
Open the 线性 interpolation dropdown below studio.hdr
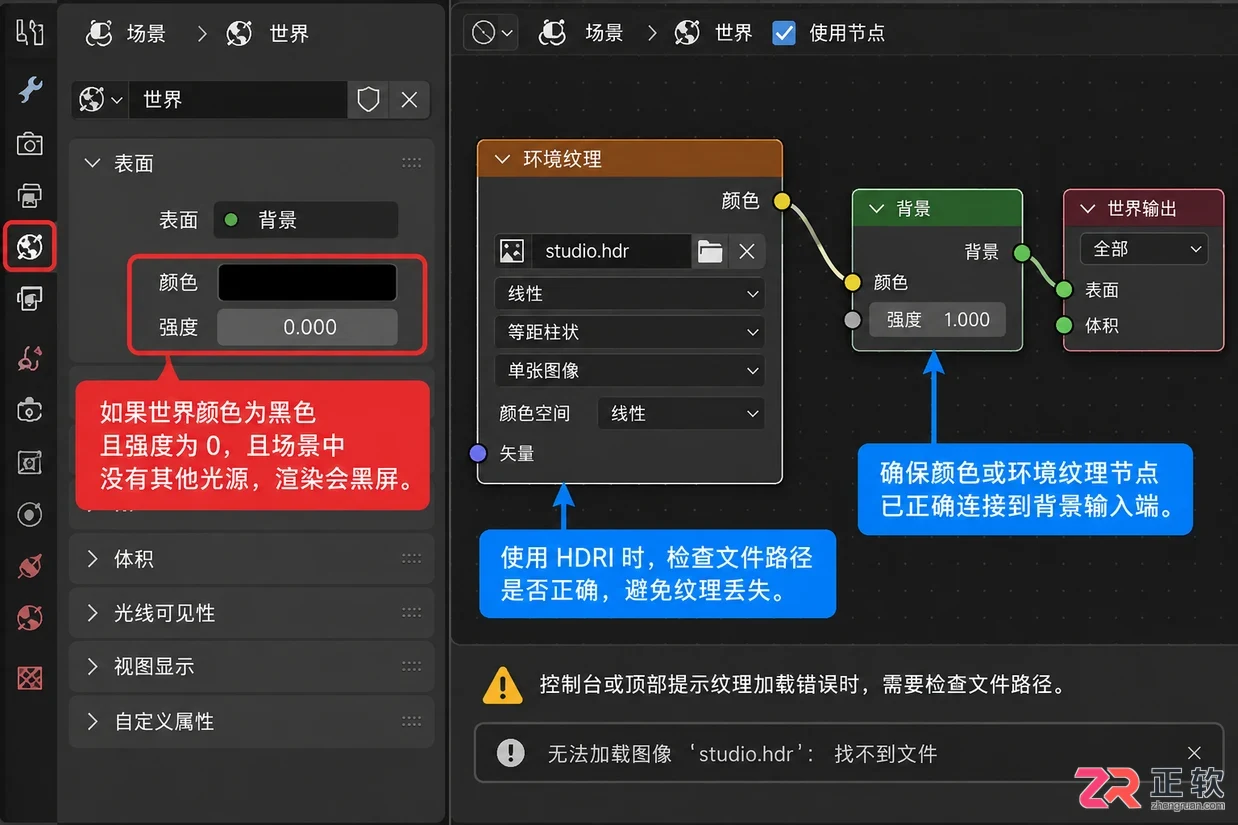(x=630, y=294)
